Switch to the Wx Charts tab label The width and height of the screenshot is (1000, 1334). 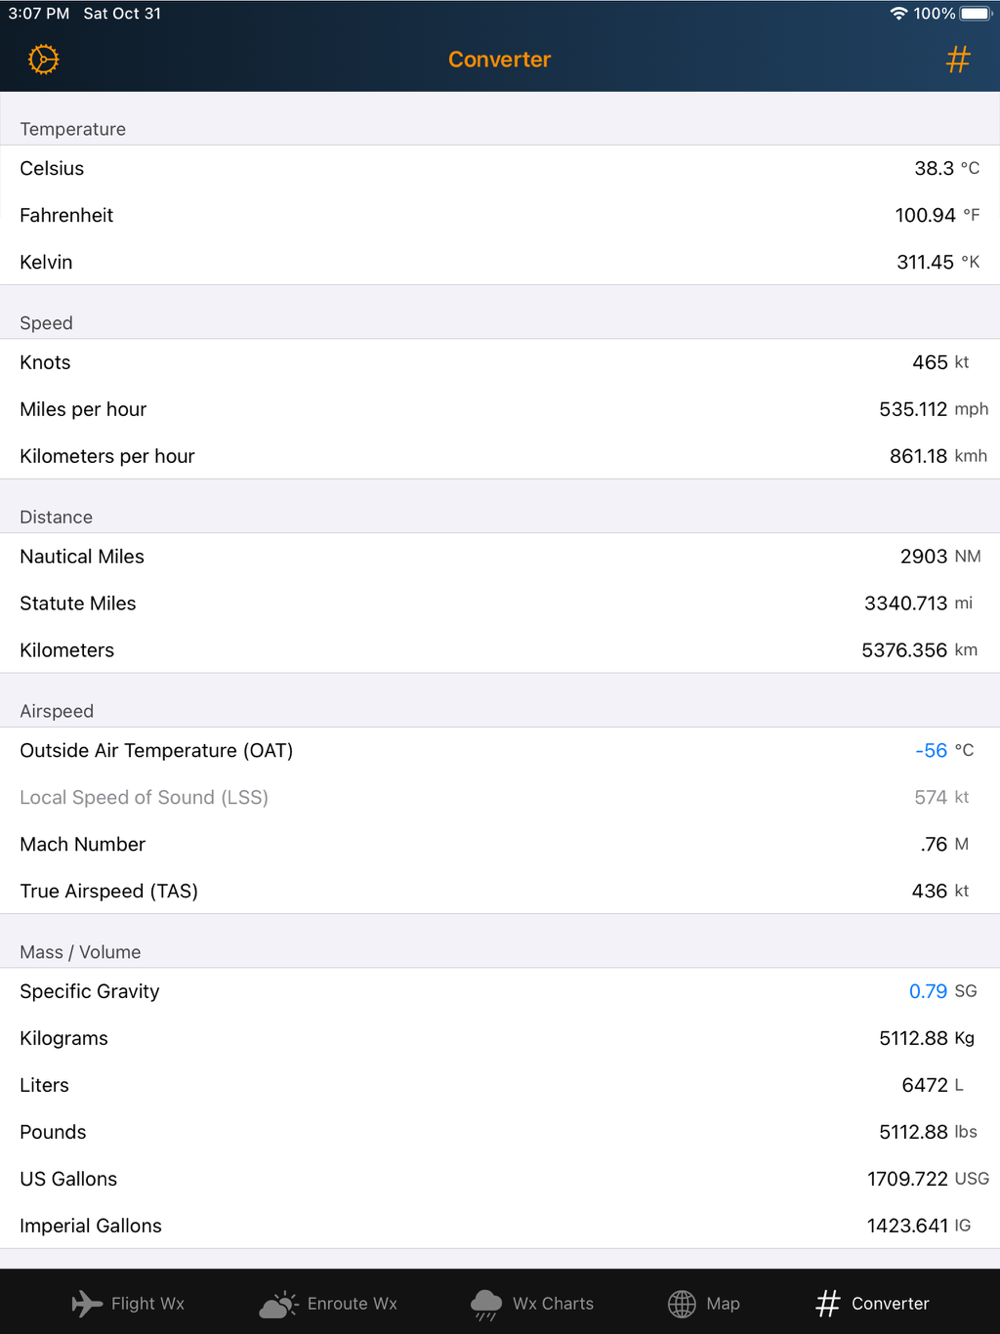point(553,1303)
